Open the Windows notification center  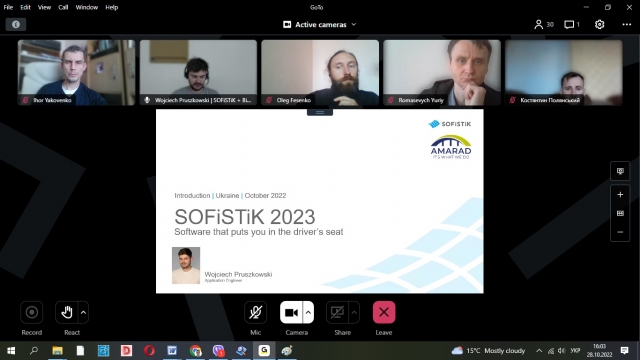(624, 351)
